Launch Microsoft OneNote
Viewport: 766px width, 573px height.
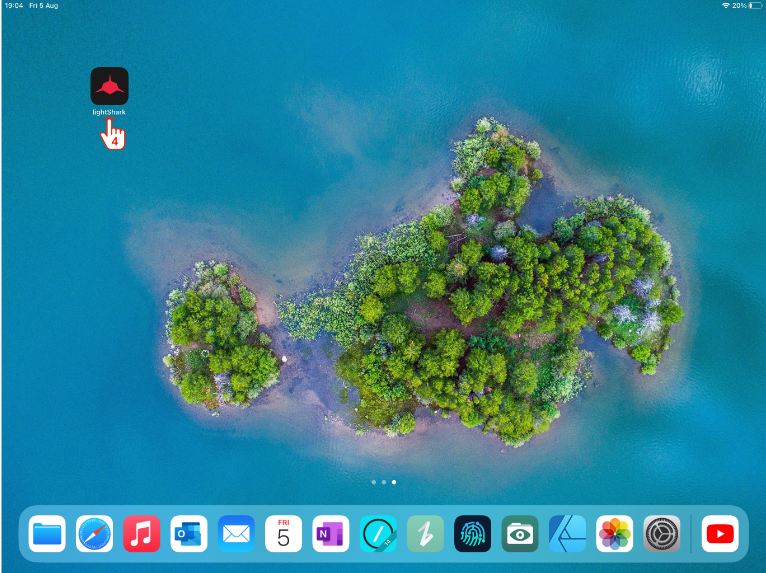click(331, 533)
